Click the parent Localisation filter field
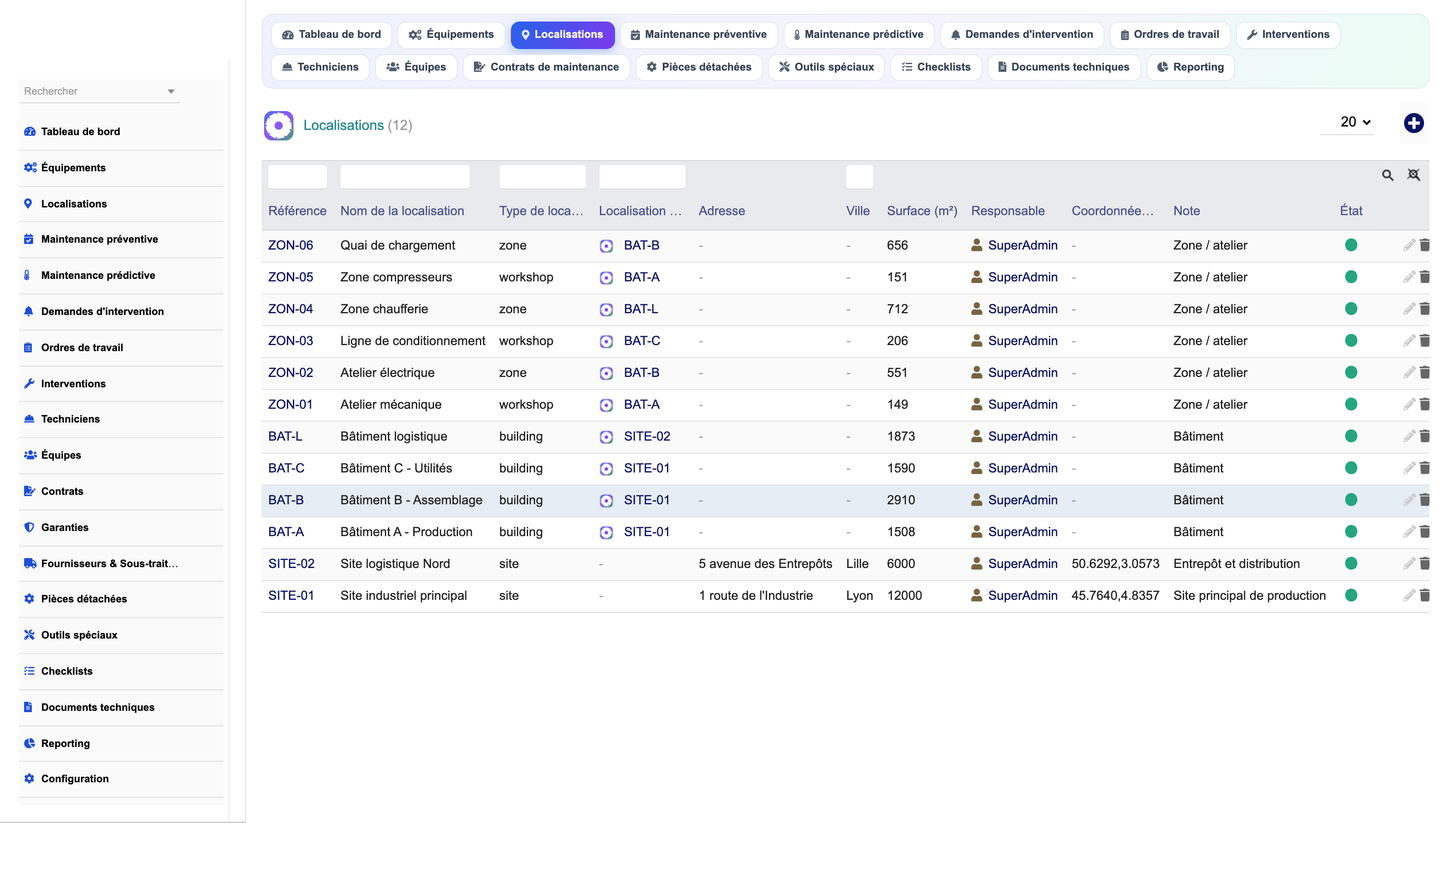Screen dimensions: 1445x895 coord(642,177)
